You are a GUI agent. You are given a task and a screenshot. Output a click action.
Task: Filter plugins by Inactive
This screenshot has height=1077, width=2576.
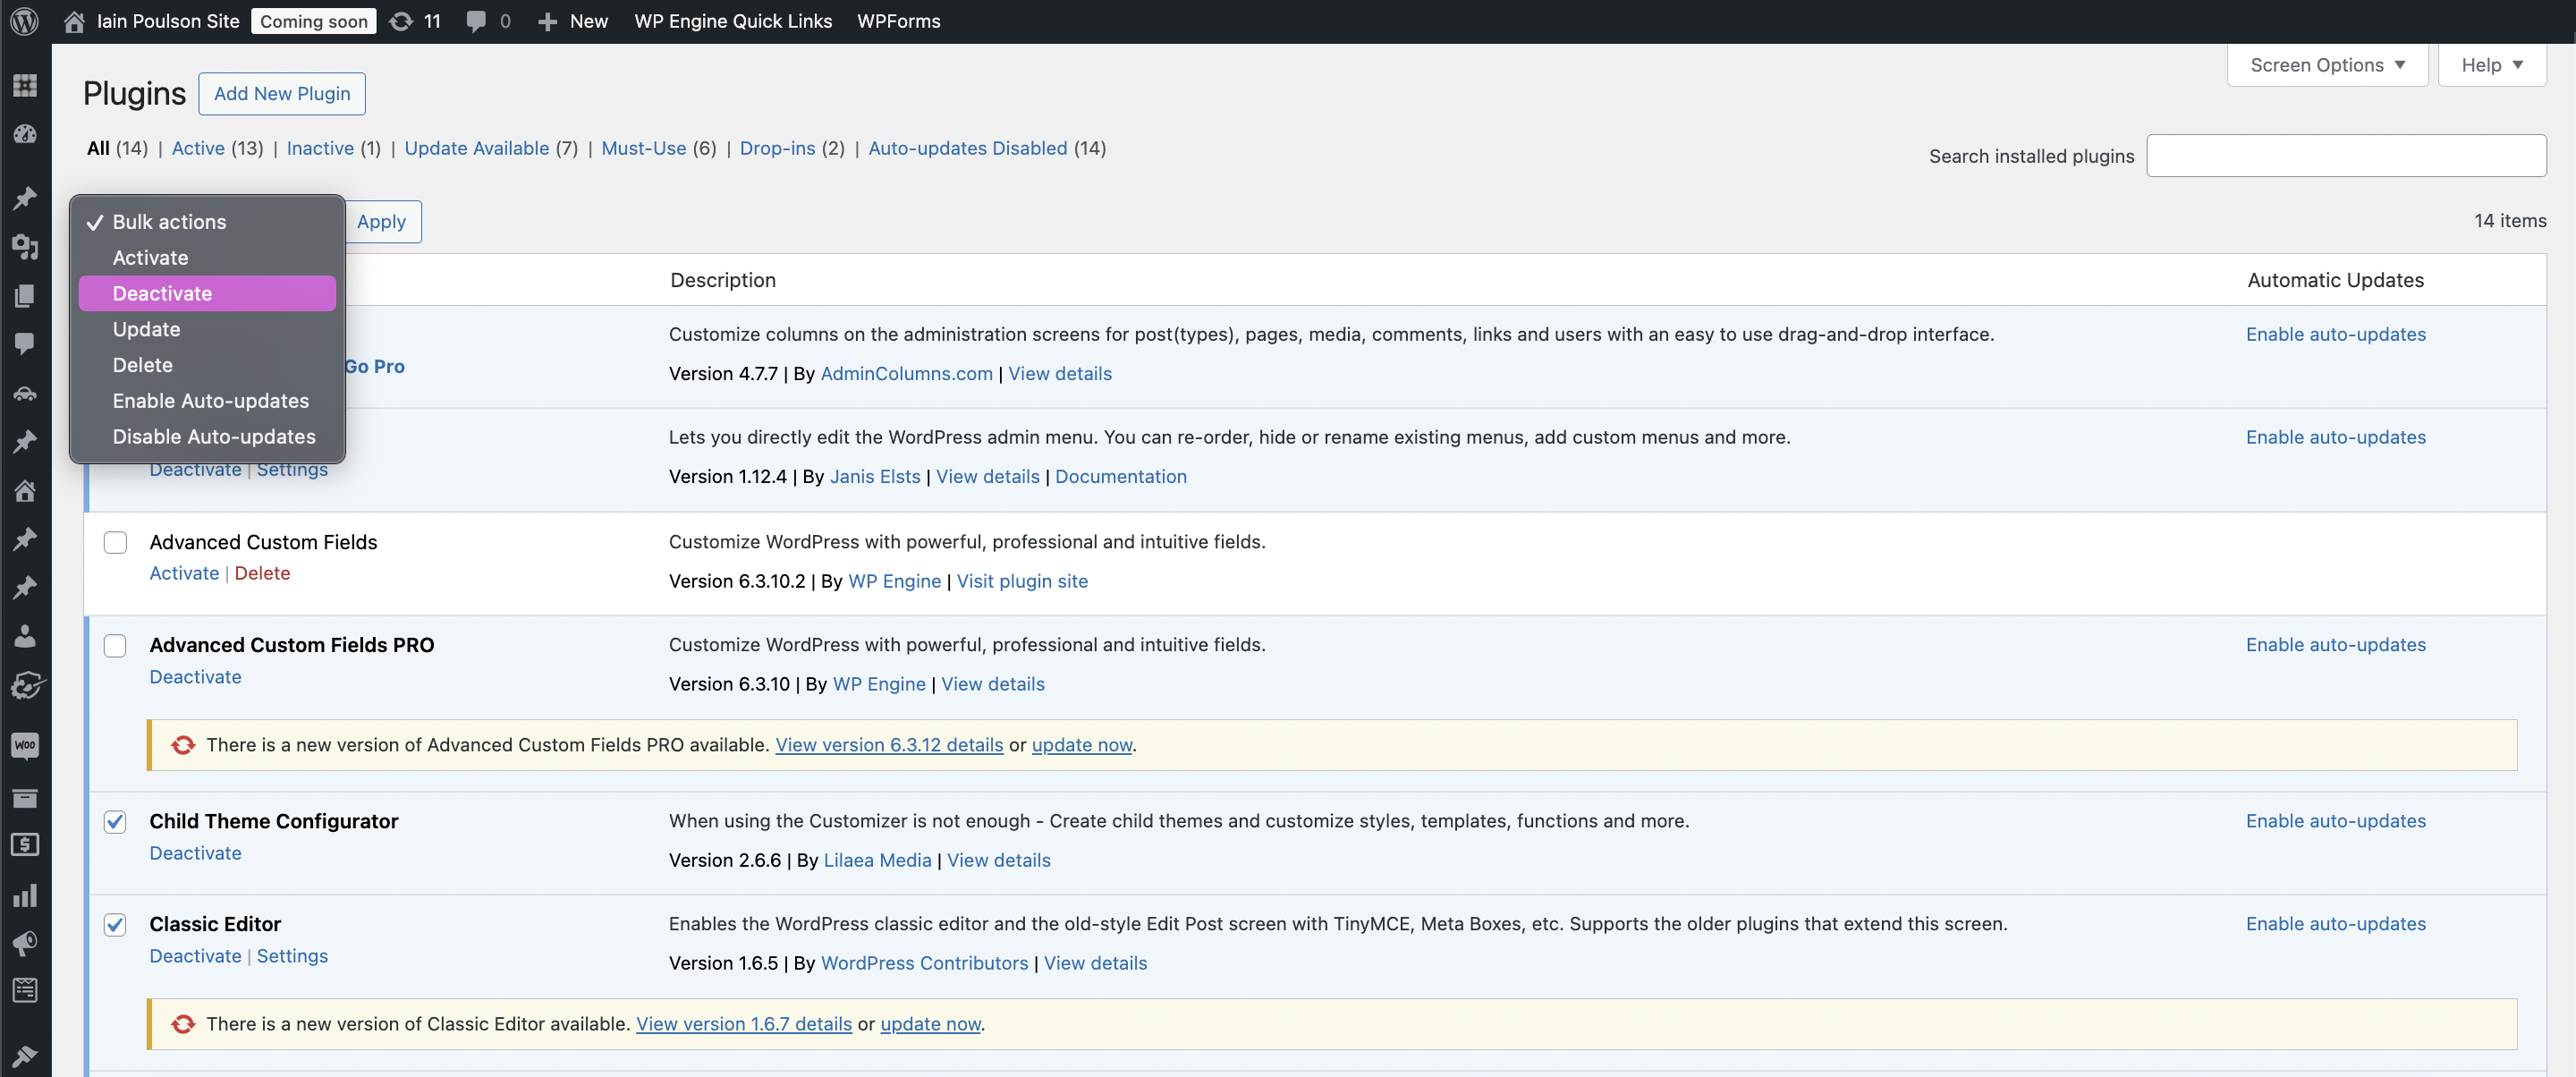[320, 148]
